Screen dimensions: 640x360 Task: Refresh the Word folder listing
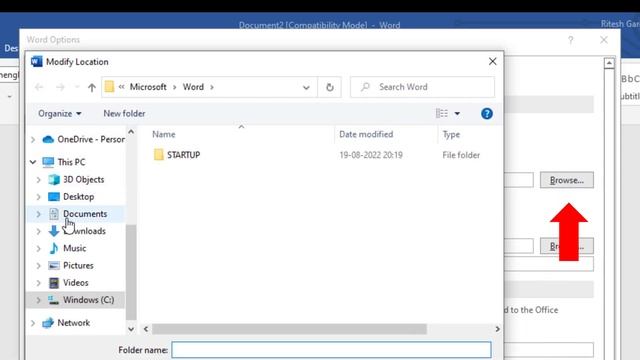click(330, 87)
